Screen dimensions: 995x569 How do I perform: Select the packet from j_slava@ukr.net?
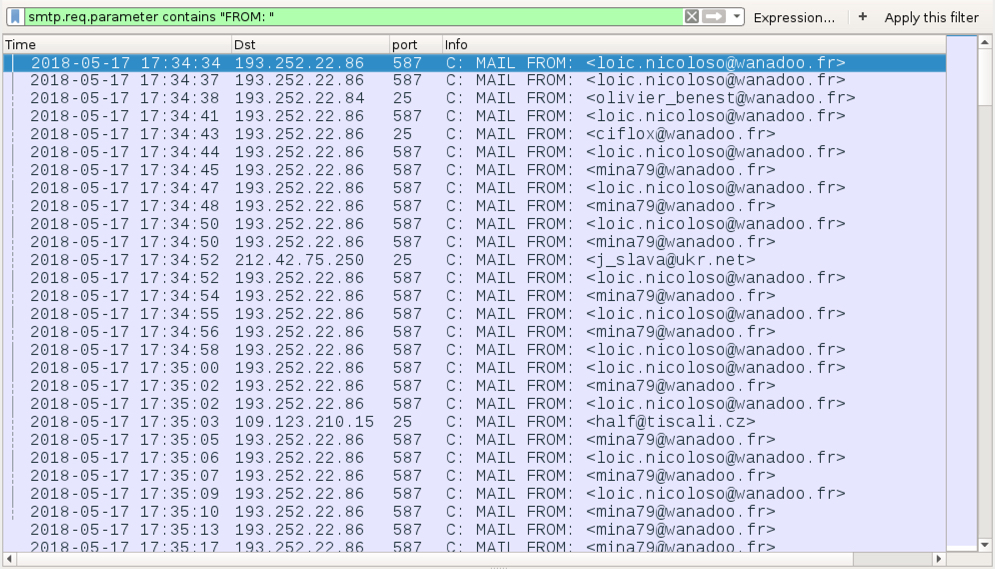coord(474,260)
